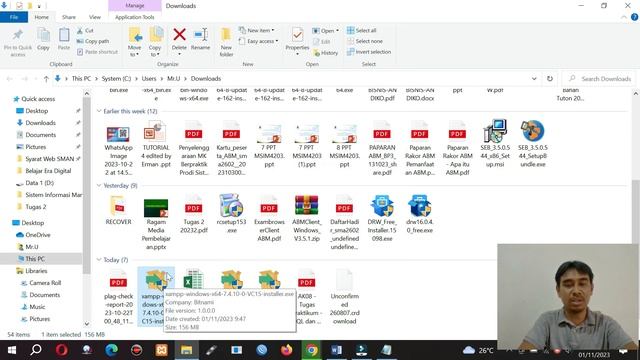This screenshot has width=640, height=360.
Task: Launch Google Chrome from the taskbar
Action: click(x=311, y=350)
